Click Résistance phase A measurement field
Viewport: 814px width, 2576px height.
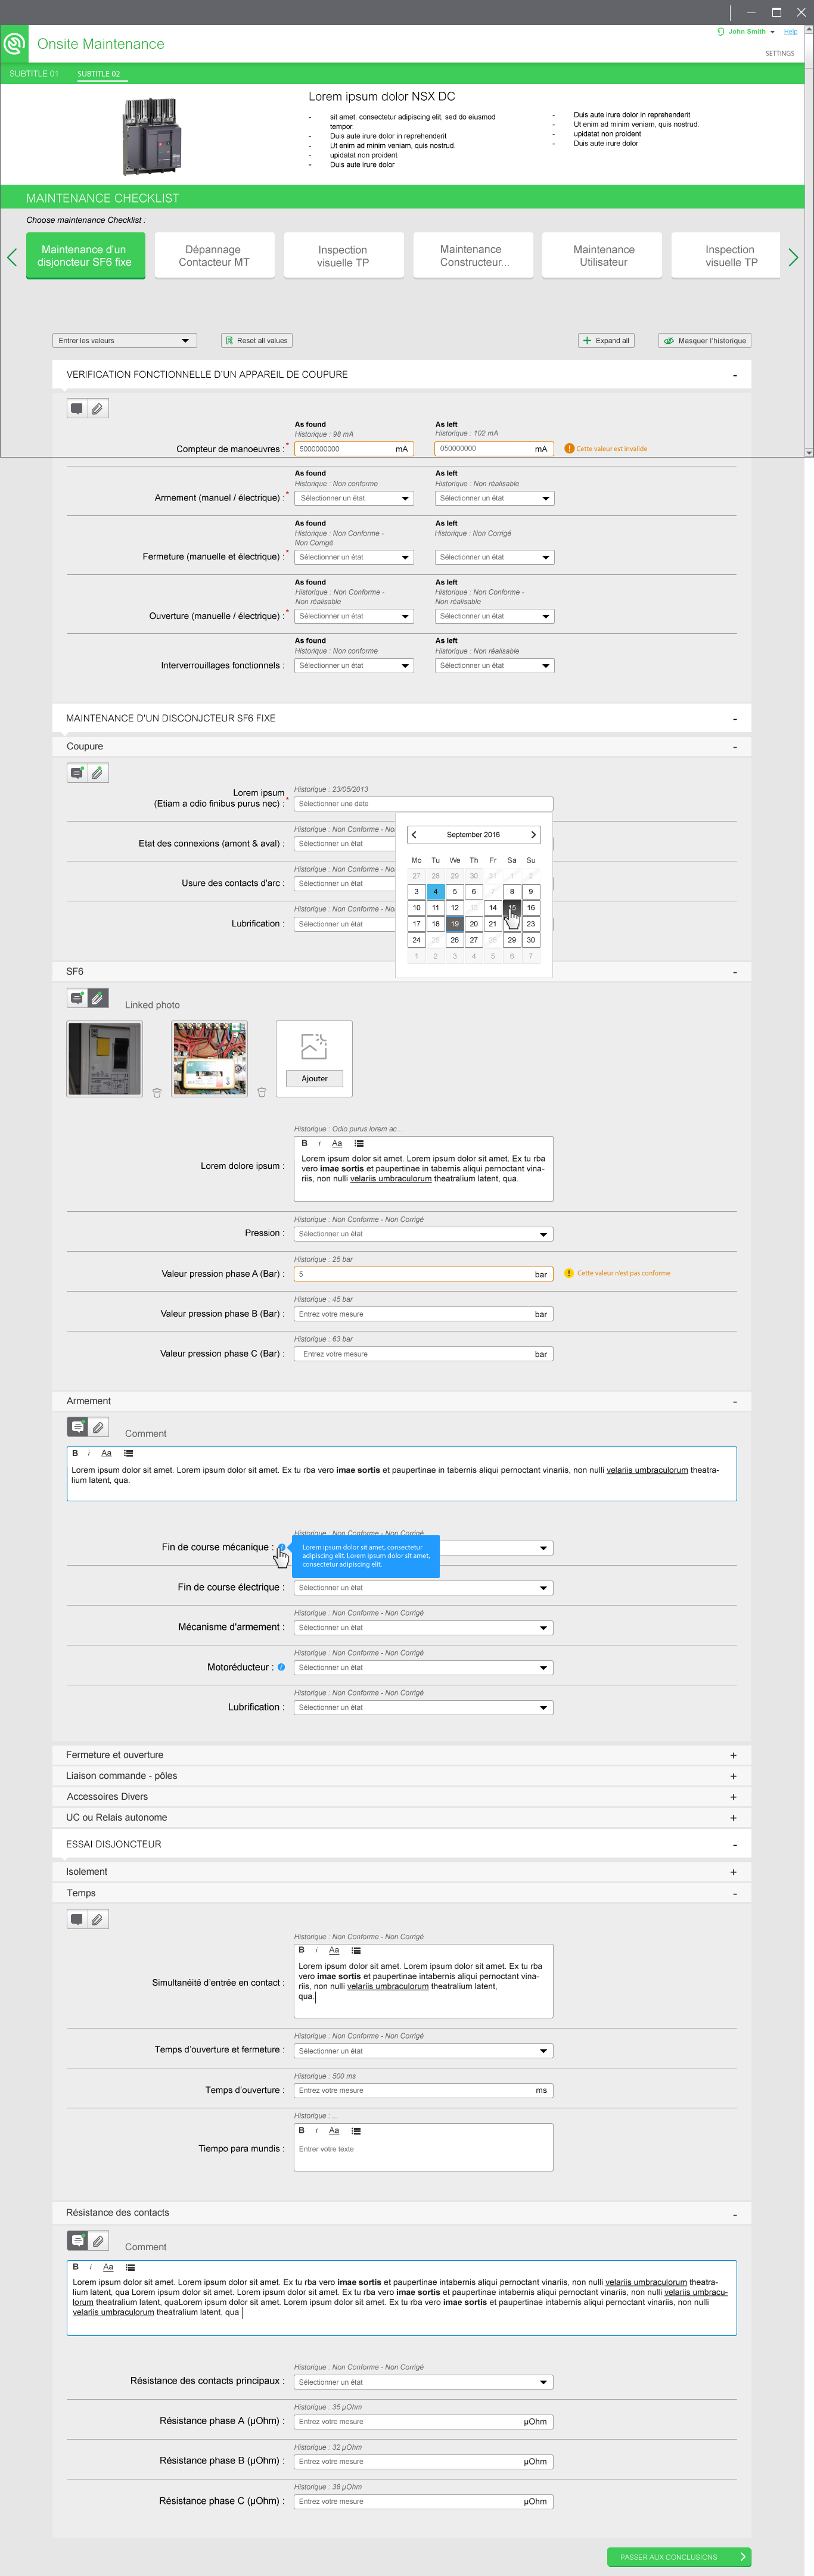423,2421
